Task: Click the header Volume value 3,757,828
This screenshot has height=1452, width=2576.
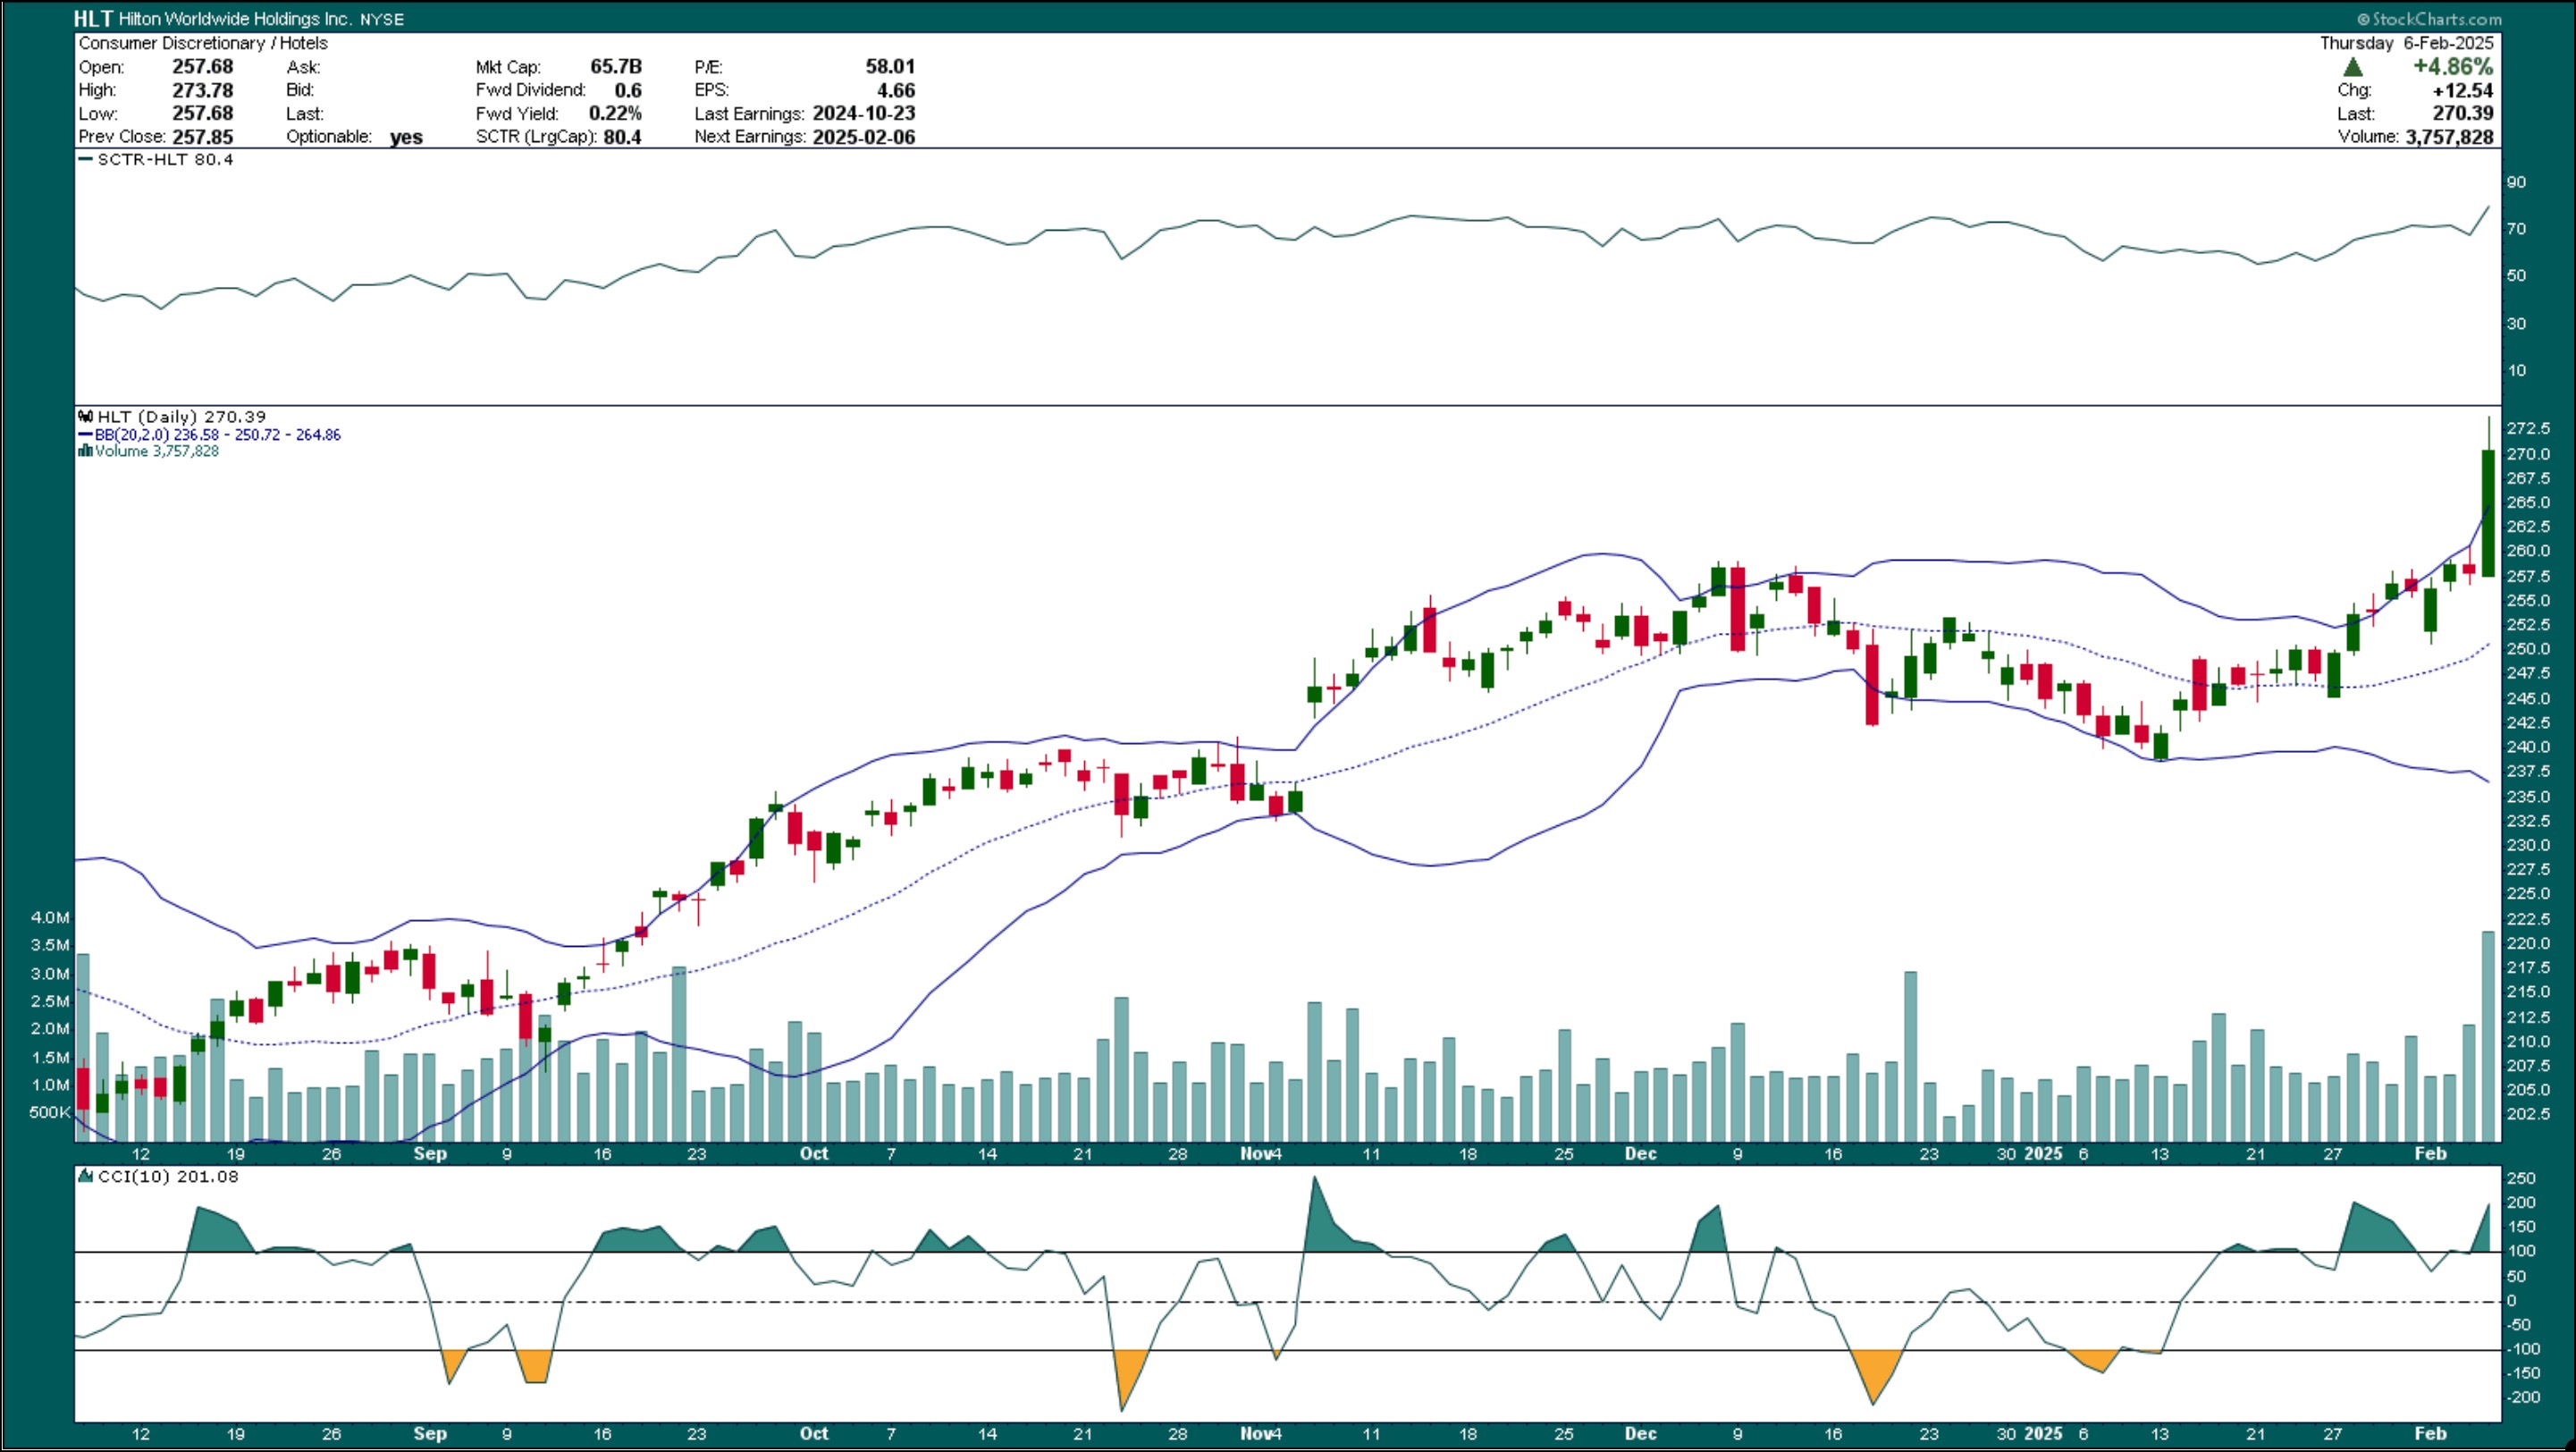Action: pos(2449,137)
